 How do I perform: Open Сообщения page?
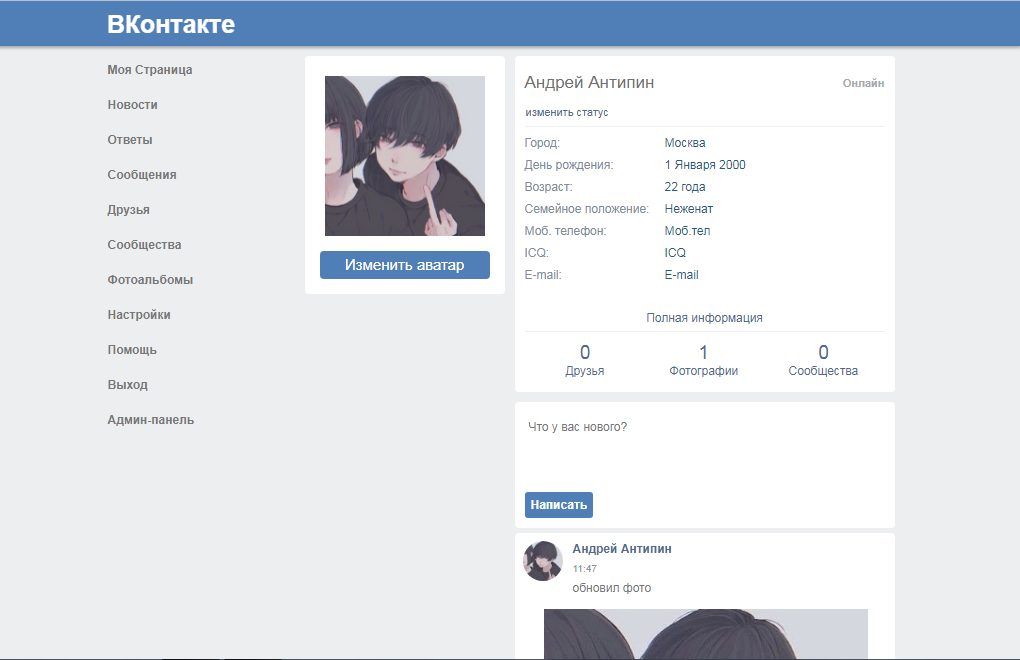[142, 175]
